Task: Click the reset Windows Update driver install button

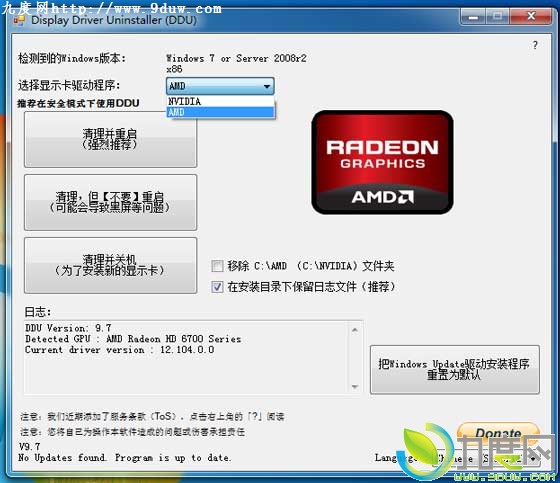Action: coord(455,369)
